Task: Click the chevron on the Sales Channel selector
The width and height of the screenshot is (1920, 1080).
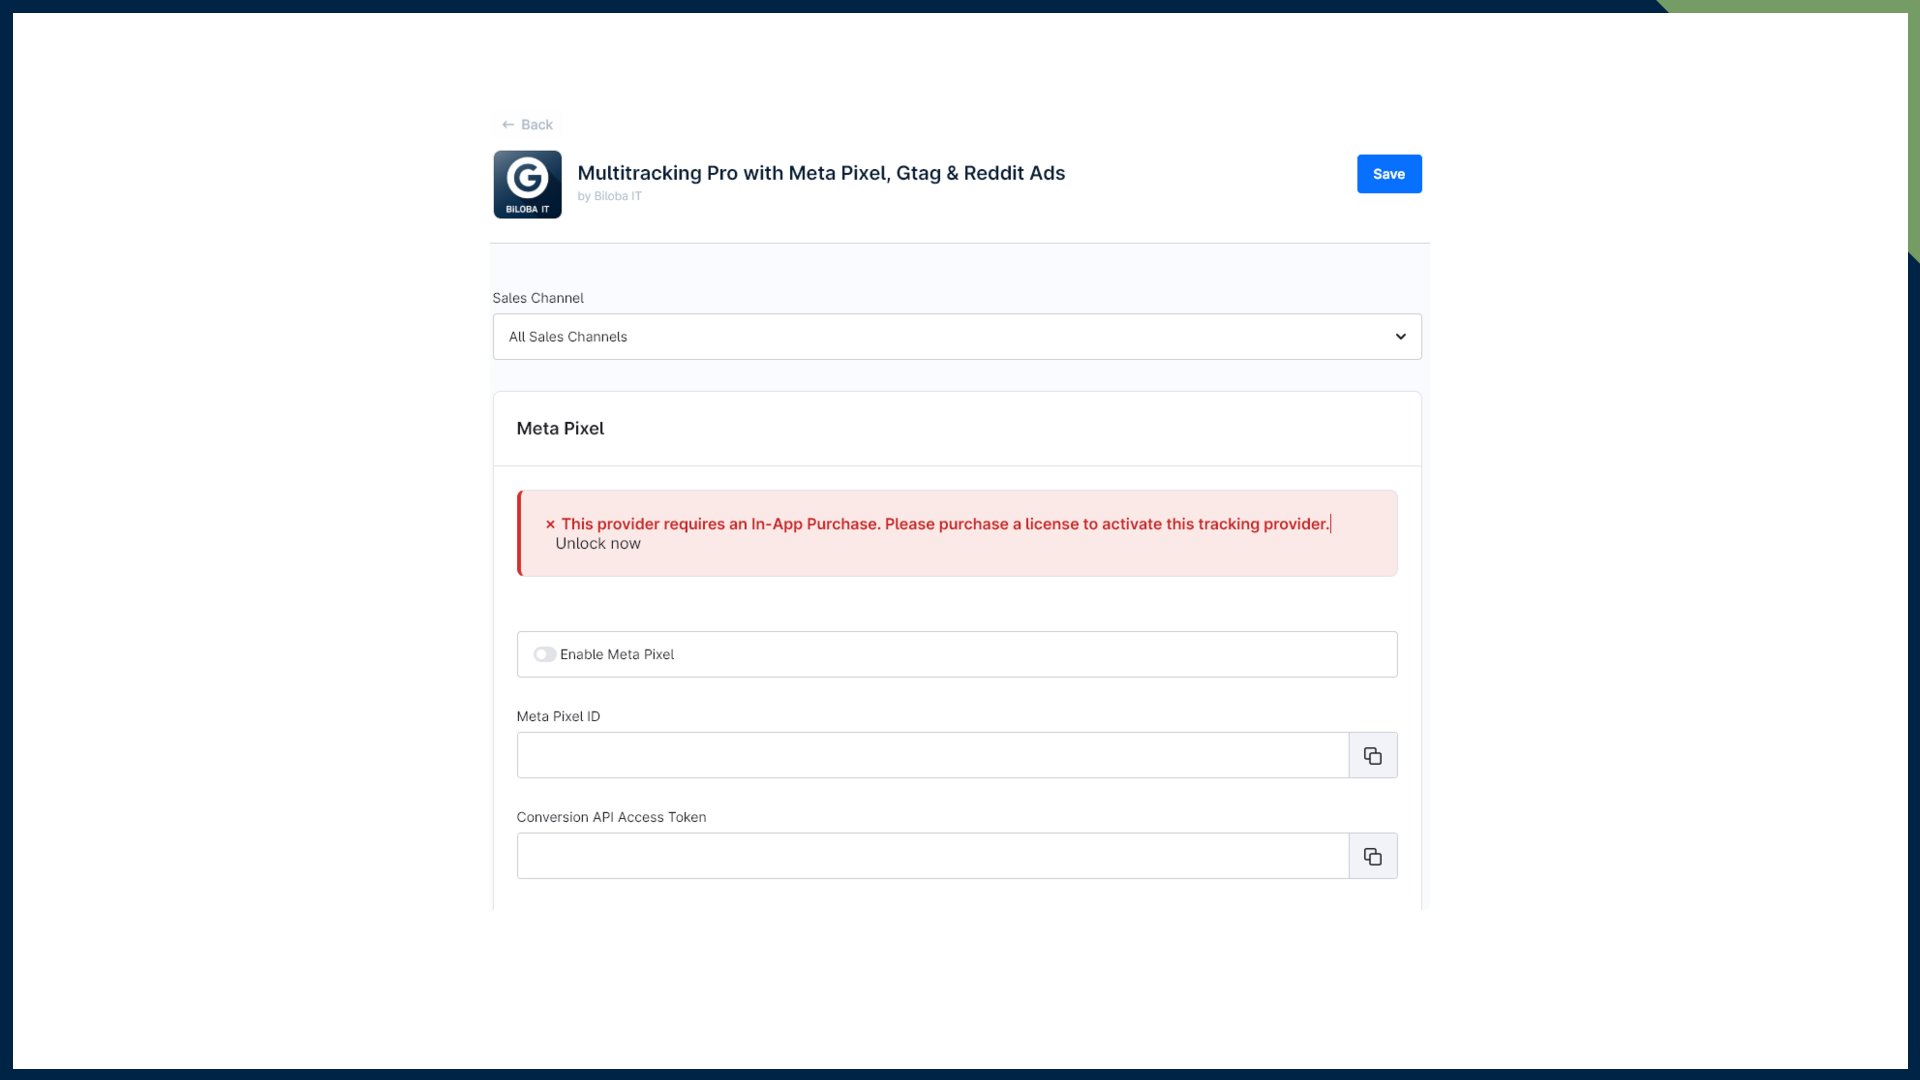Action: pyautogui.click(x=1400, y=337)
